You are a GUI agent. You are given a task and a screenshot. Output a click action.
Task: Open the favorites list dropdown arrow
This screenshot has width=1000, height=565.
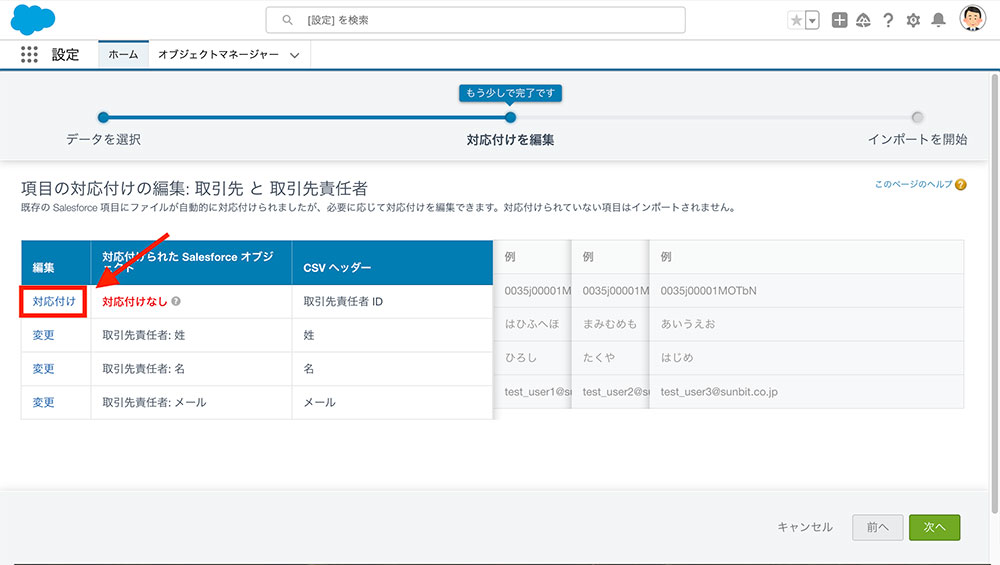click(812, 20)
